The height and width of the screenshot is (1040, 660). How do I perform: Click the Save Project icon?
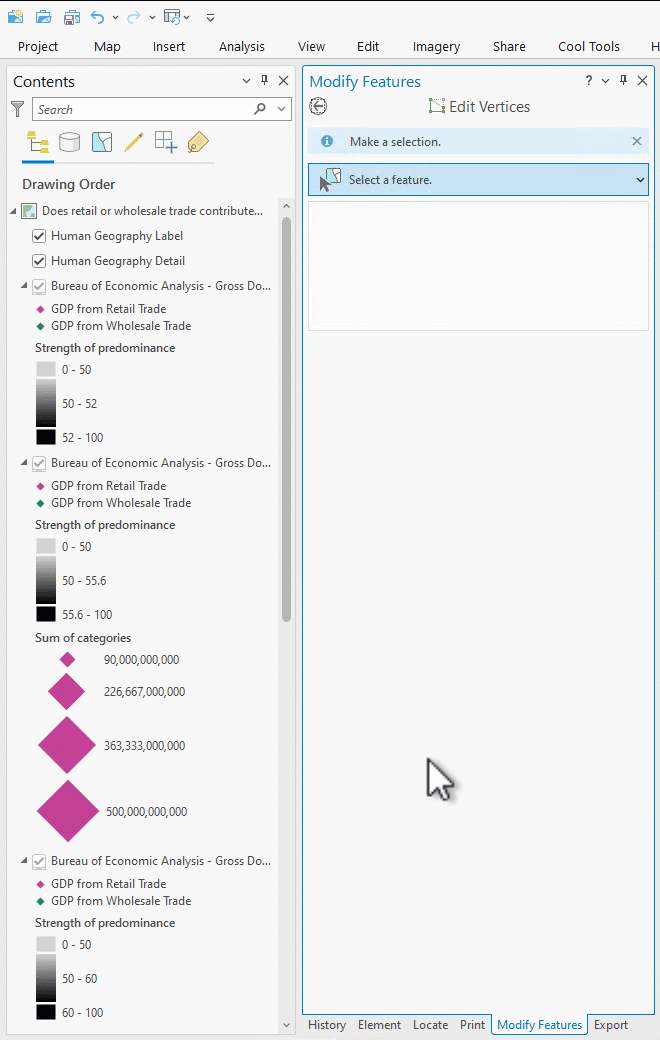(x=72, y=17)
